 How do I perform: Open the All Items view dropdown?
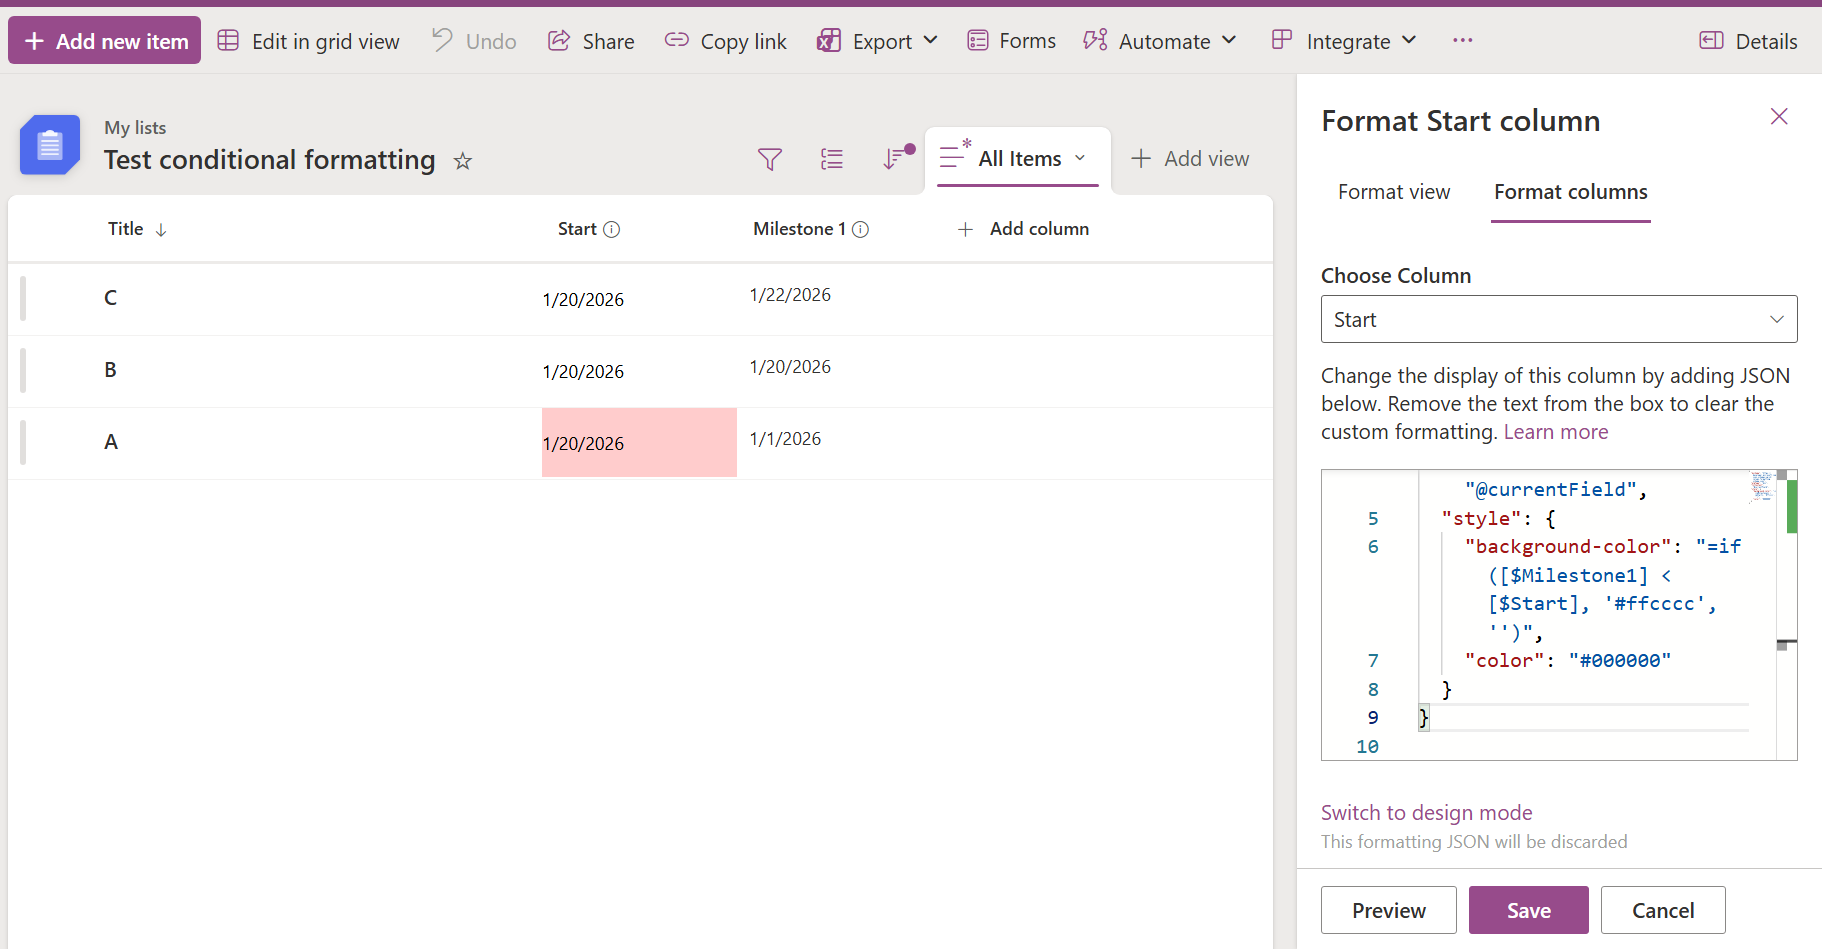(1017, 158)
